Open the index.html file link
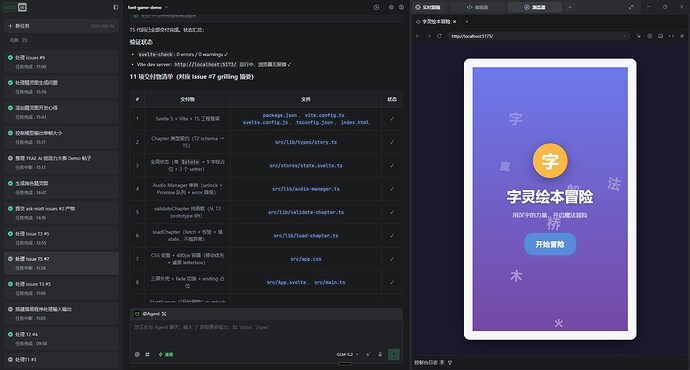 point(355,122)
